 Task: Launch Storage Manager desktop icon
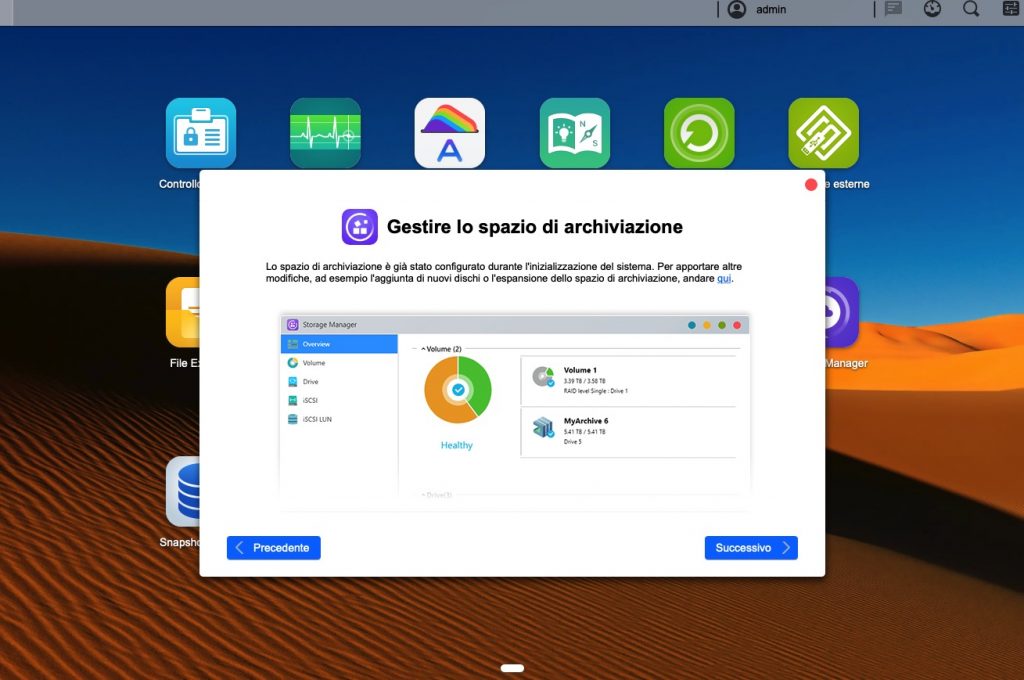pos(841,312)
